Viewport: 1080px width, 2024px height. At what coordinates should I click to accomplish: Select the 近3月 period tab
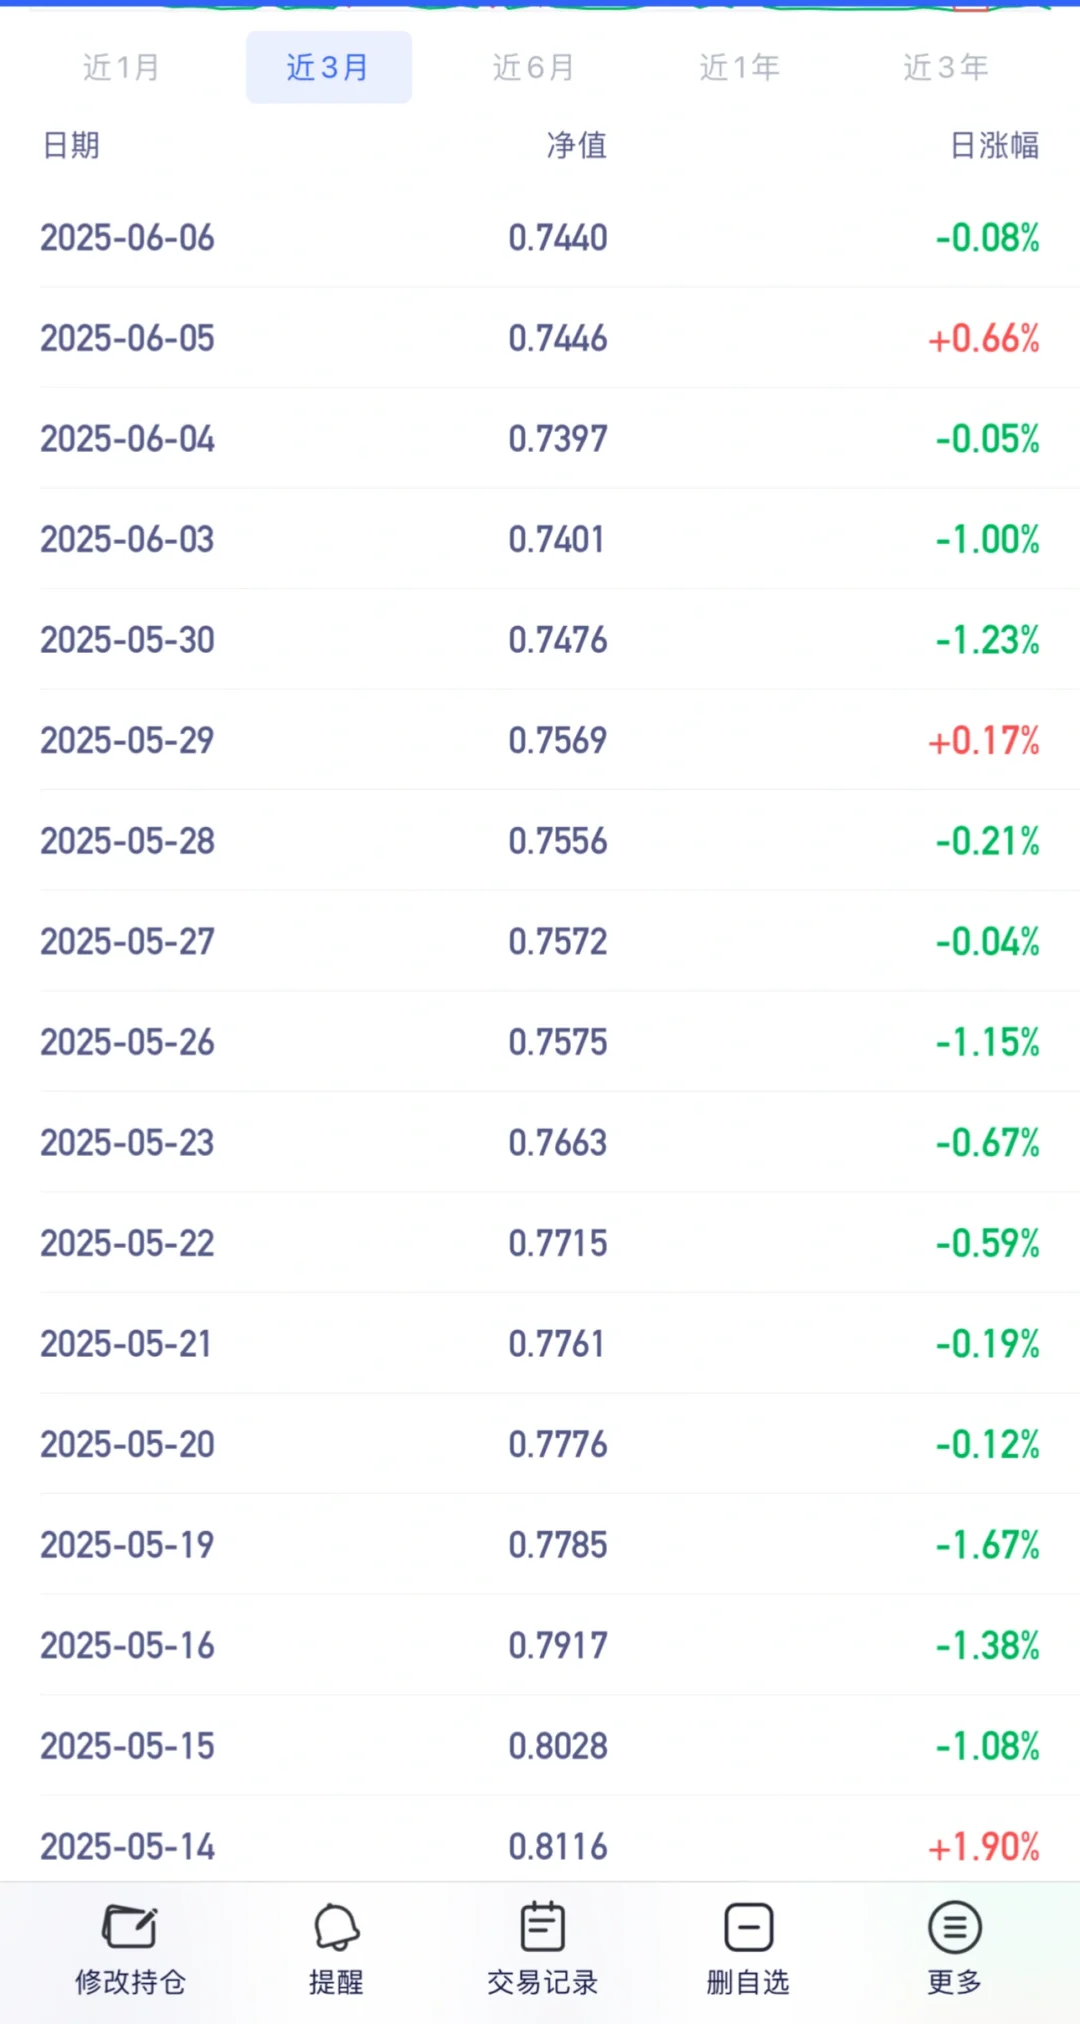(x=329, y=67)
